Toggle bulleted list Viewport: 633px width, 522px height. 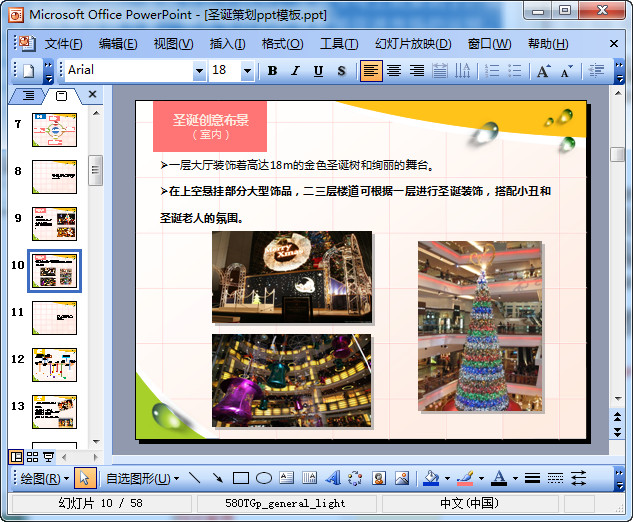515,71
